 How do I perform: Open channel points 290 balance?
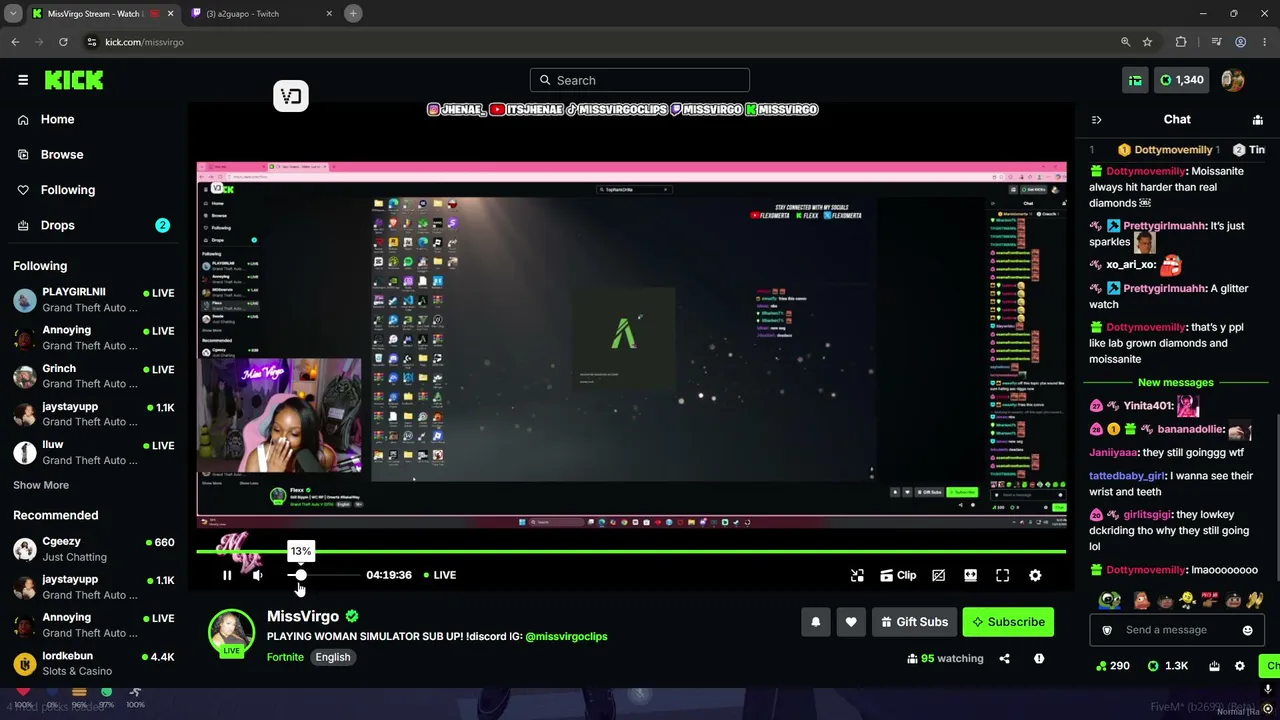click(1113, 666)
